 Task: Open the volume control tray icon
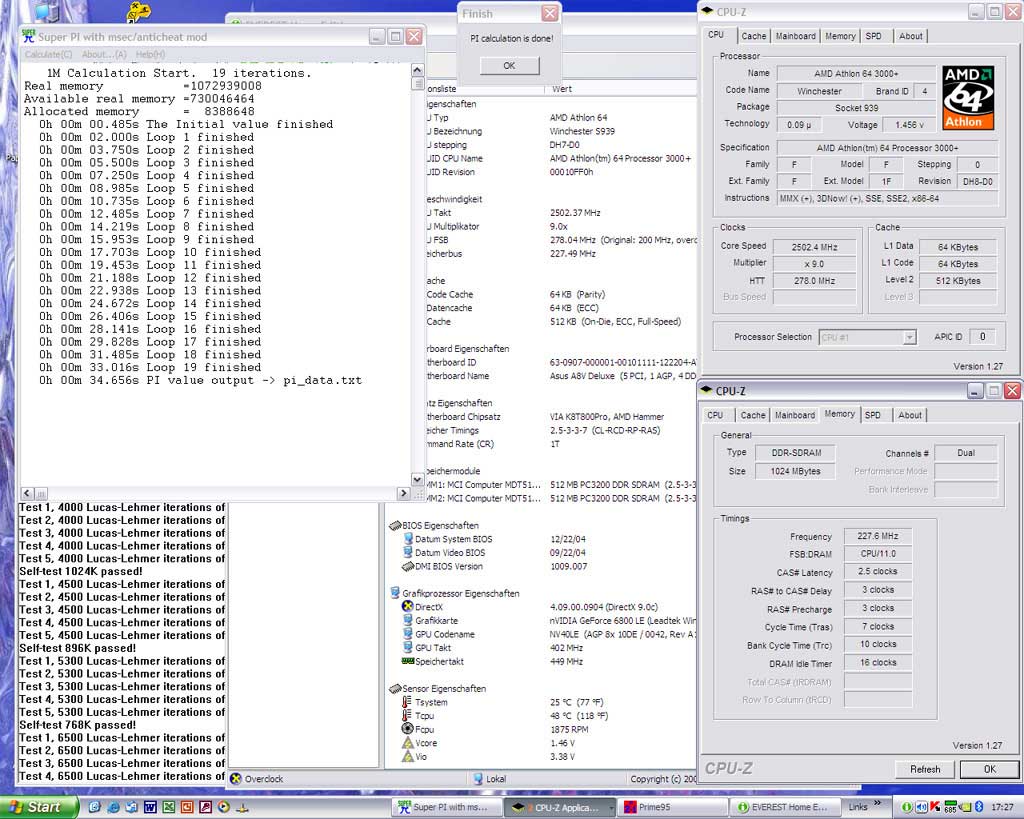[x=921, y=807]
